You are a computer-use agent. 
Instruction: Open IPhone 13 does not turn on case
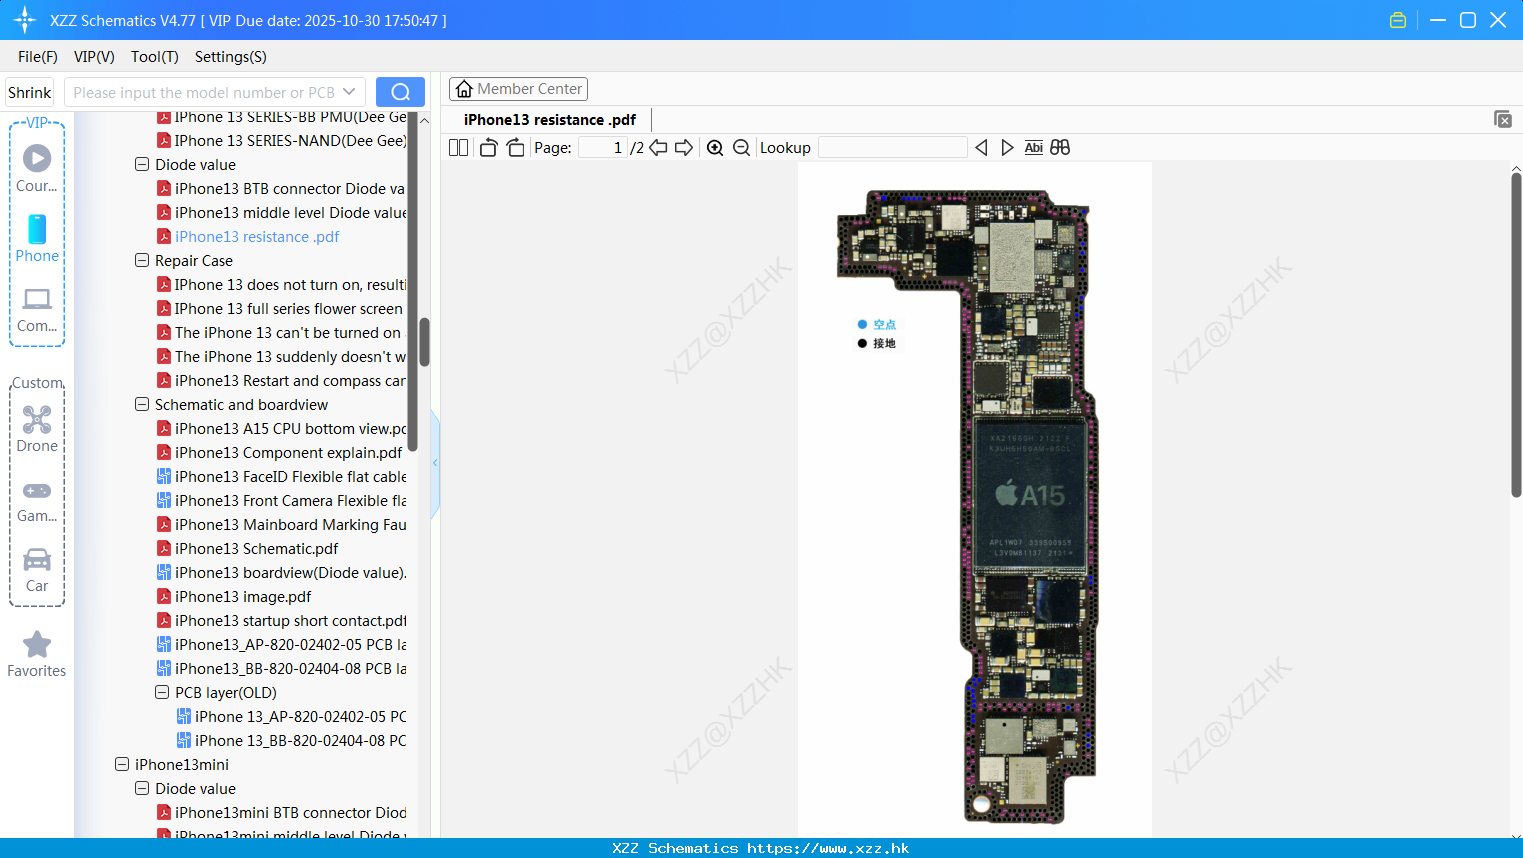[x=290, y=284]
